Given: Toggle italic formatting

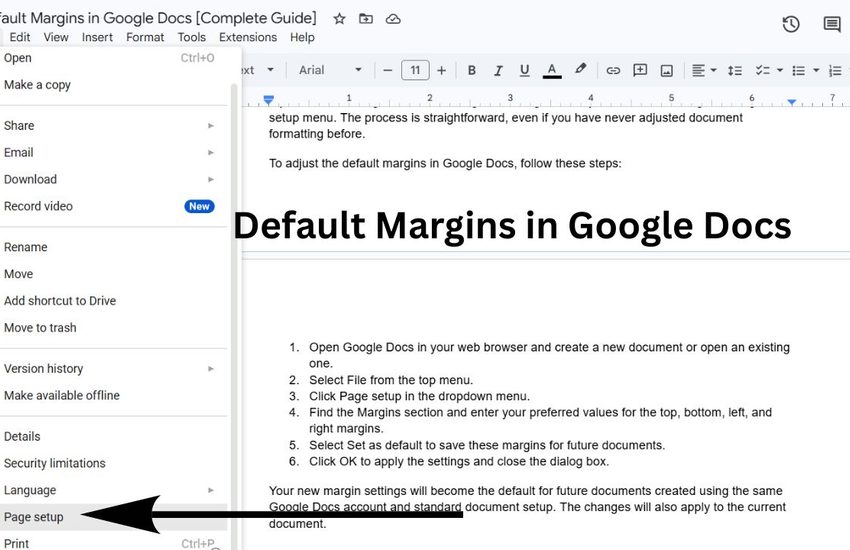Looking at the screenshot, I should point(498,70).
